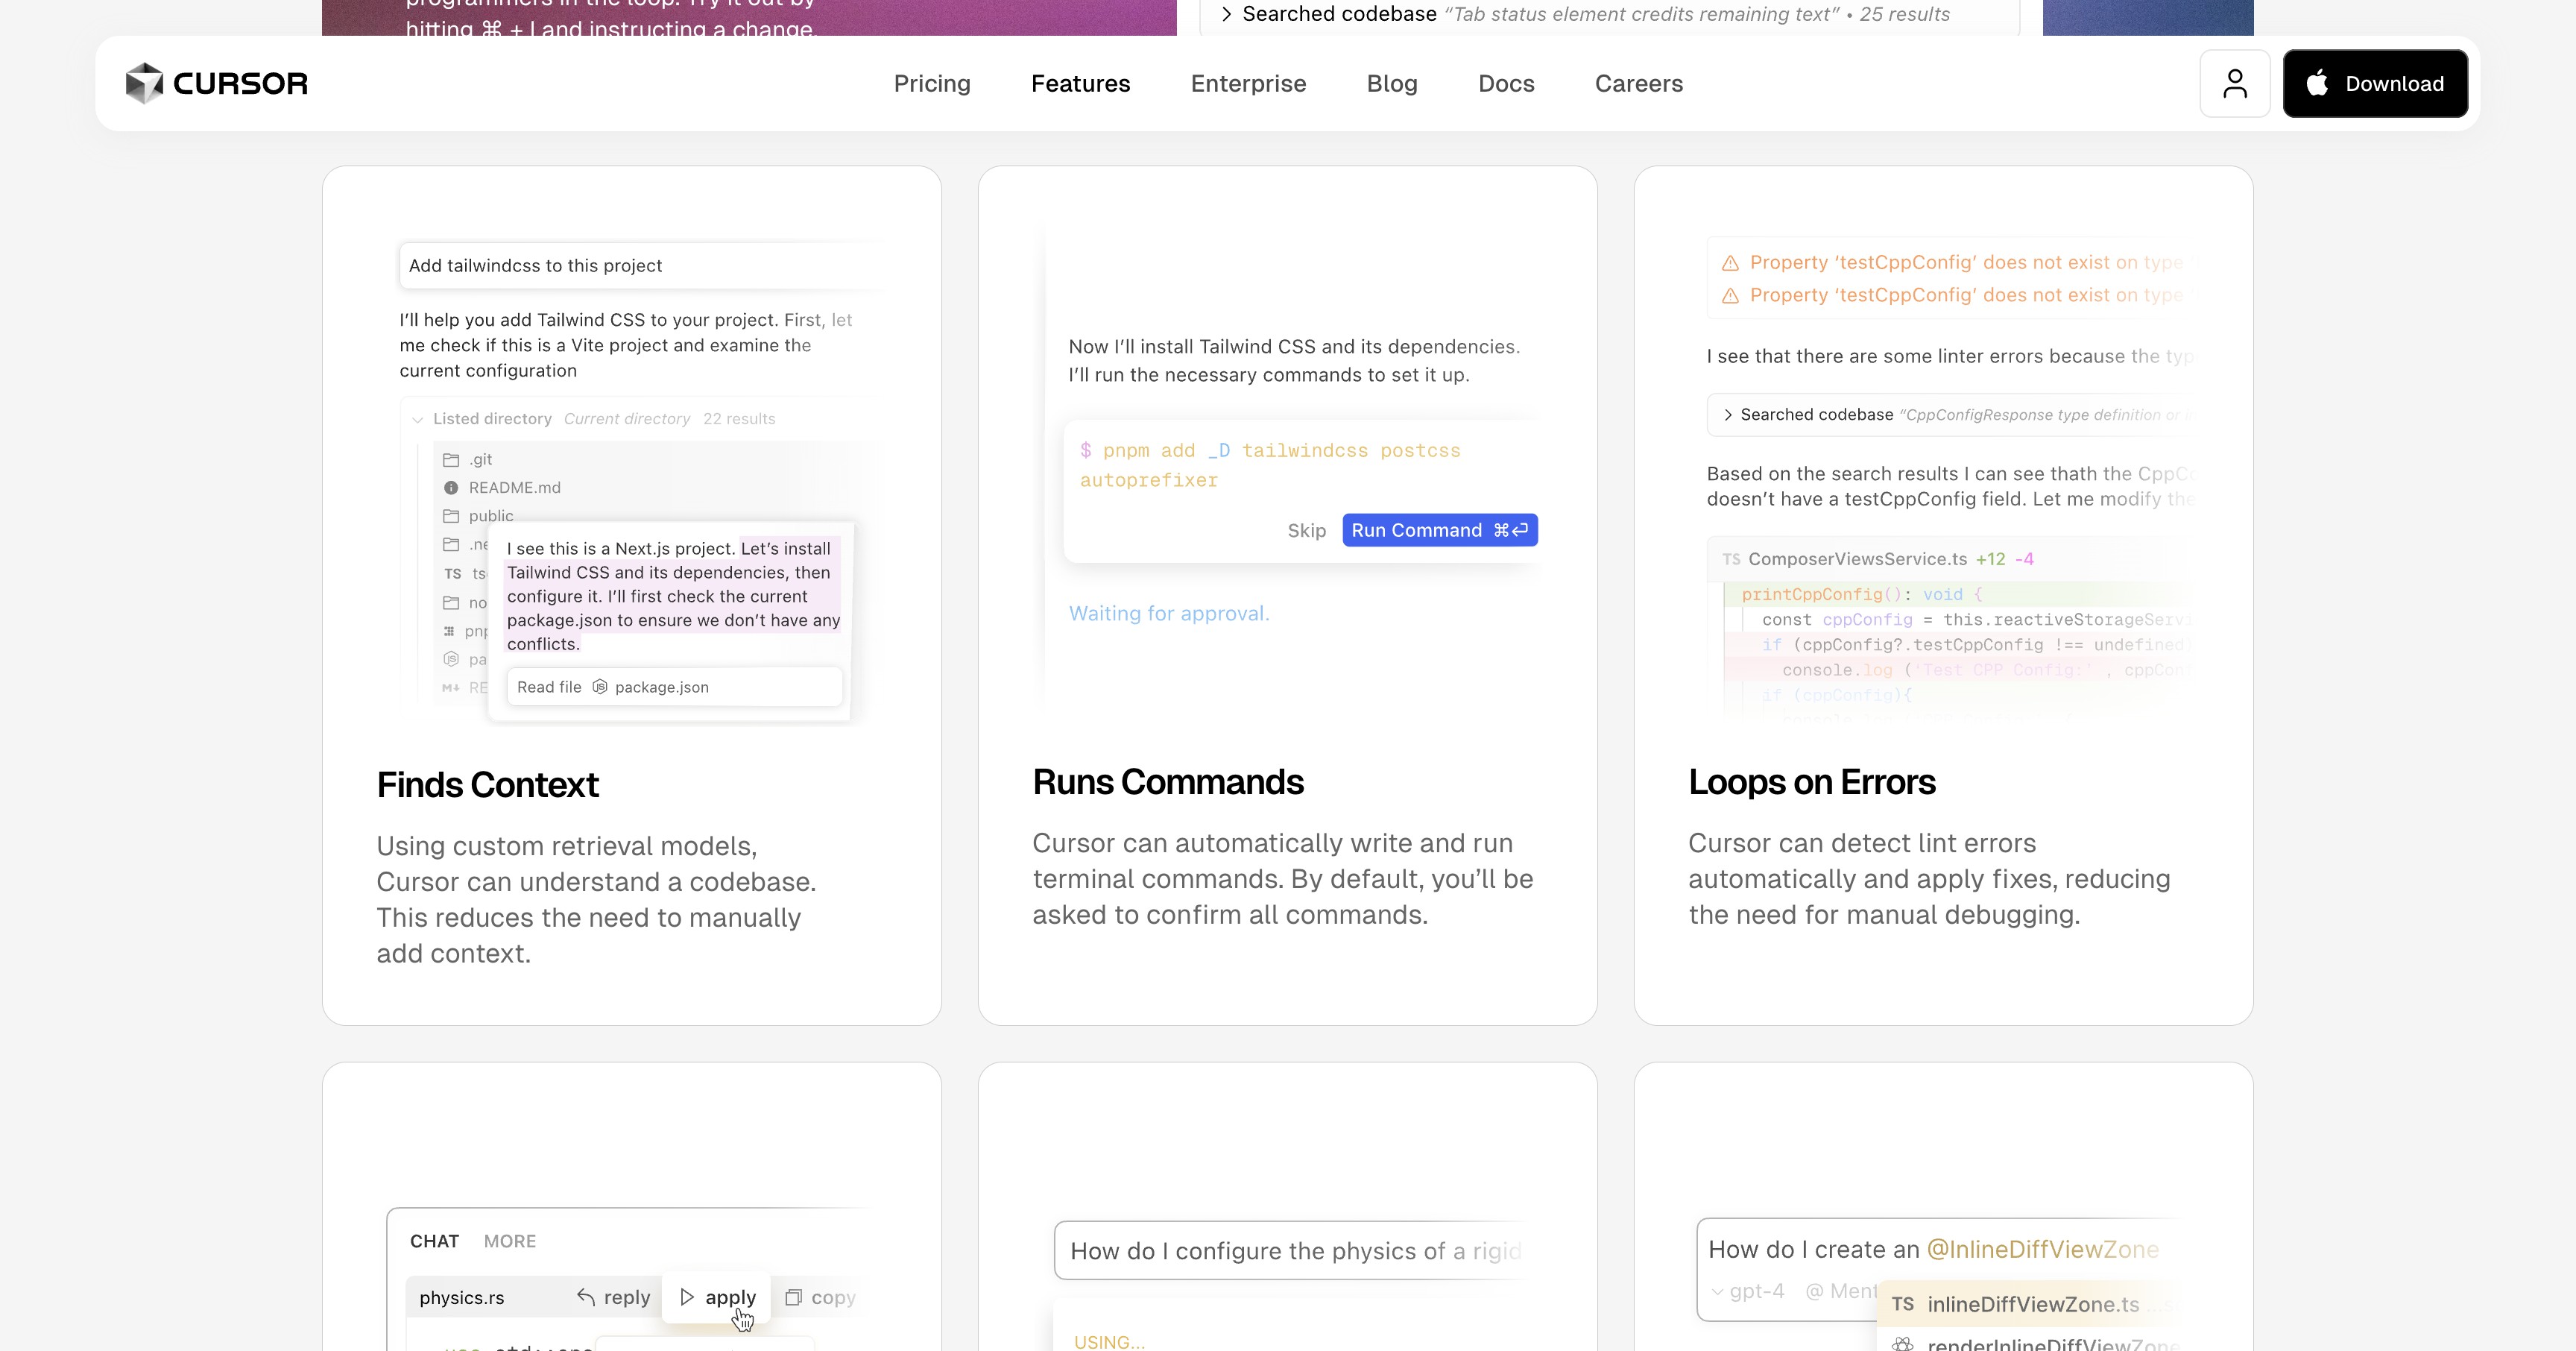Image resolution: width=2576 pixels, height=1351 pixels.
Task: Click the Waiting for approval text
Action: (x=1169, y=613)
